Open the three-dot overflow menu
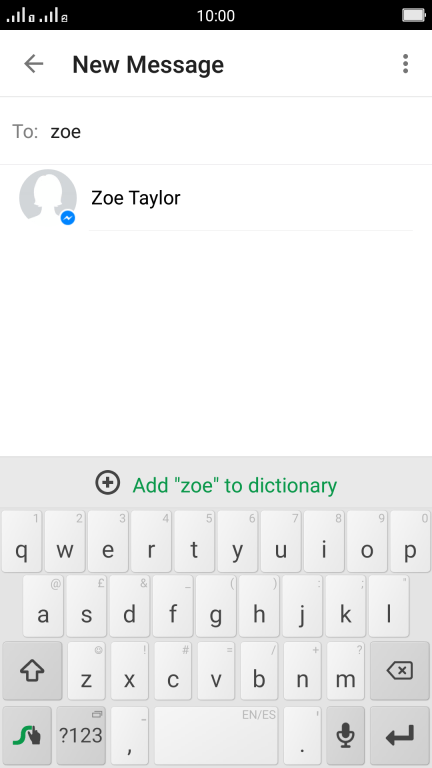 [x=405, y=64]
